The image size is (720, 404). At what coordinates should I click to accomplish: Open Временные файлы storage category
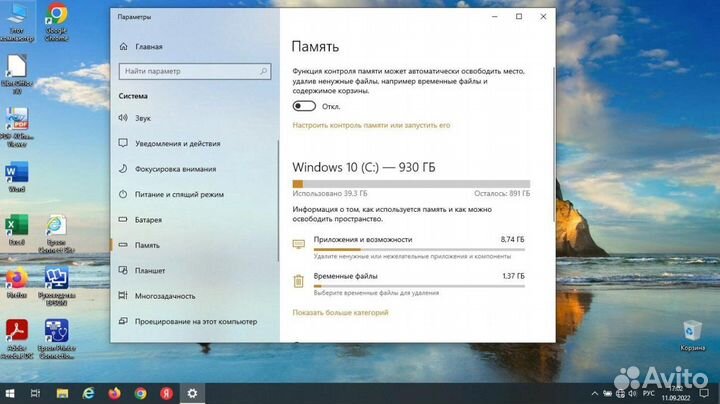click(x=409, y=284)
